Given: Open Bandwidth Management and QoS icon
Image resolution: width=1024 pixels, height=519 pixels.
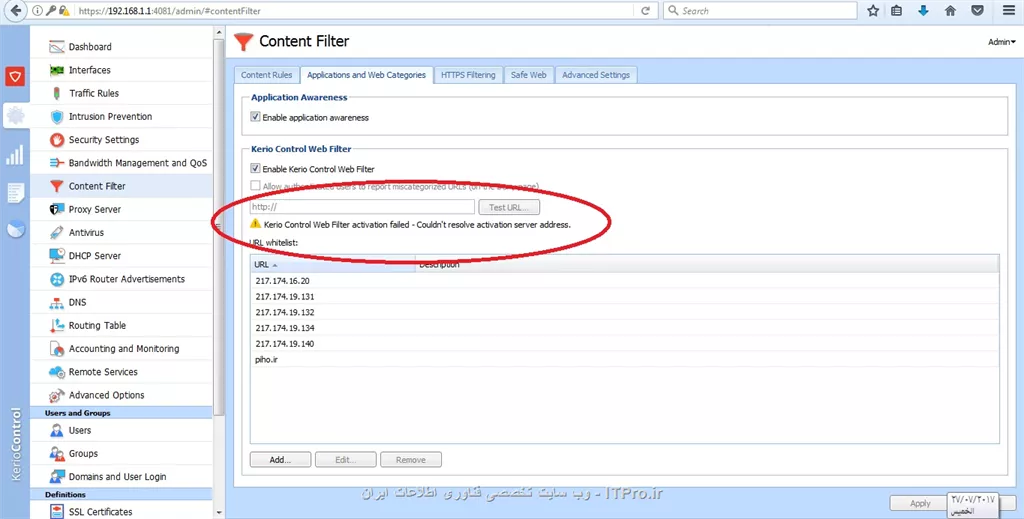Looking at the screenshot, I should click(57, 163).
